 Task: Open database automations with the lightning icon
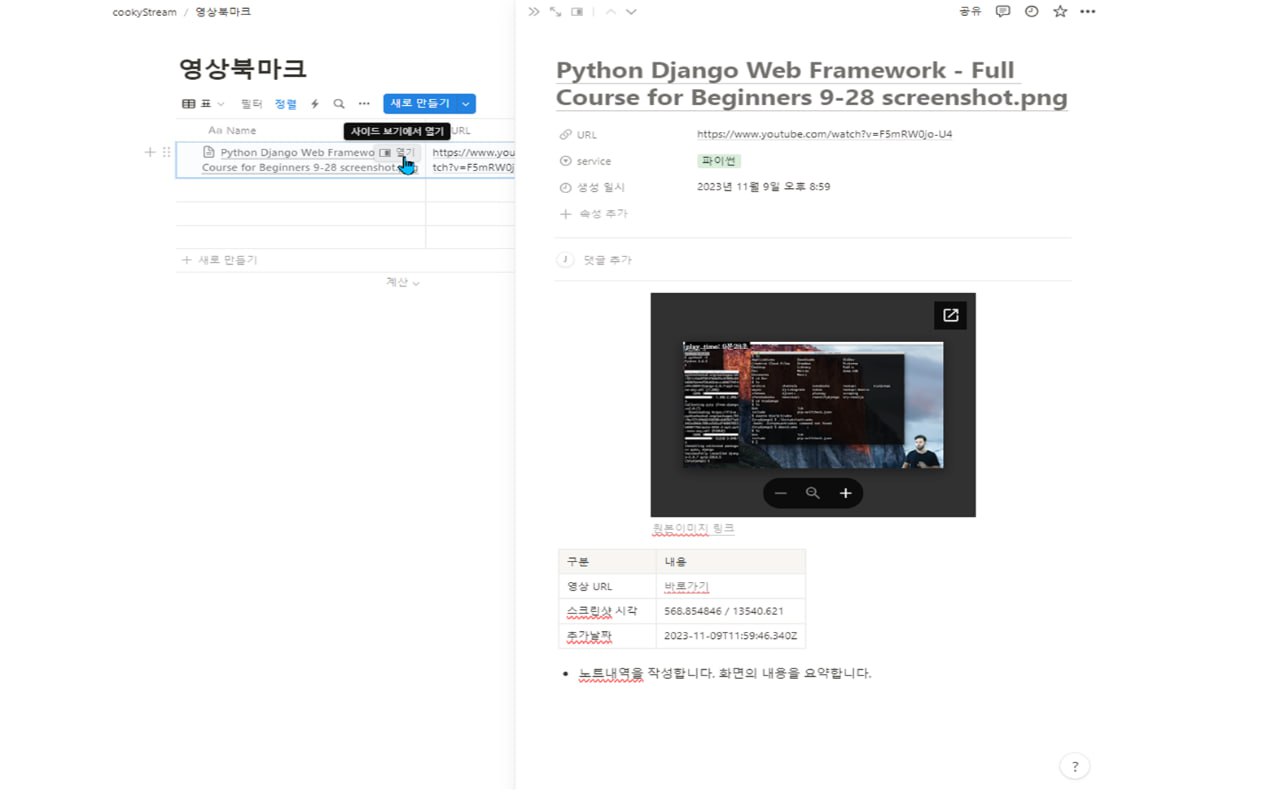pyautogui.click(x=316, y=103)
